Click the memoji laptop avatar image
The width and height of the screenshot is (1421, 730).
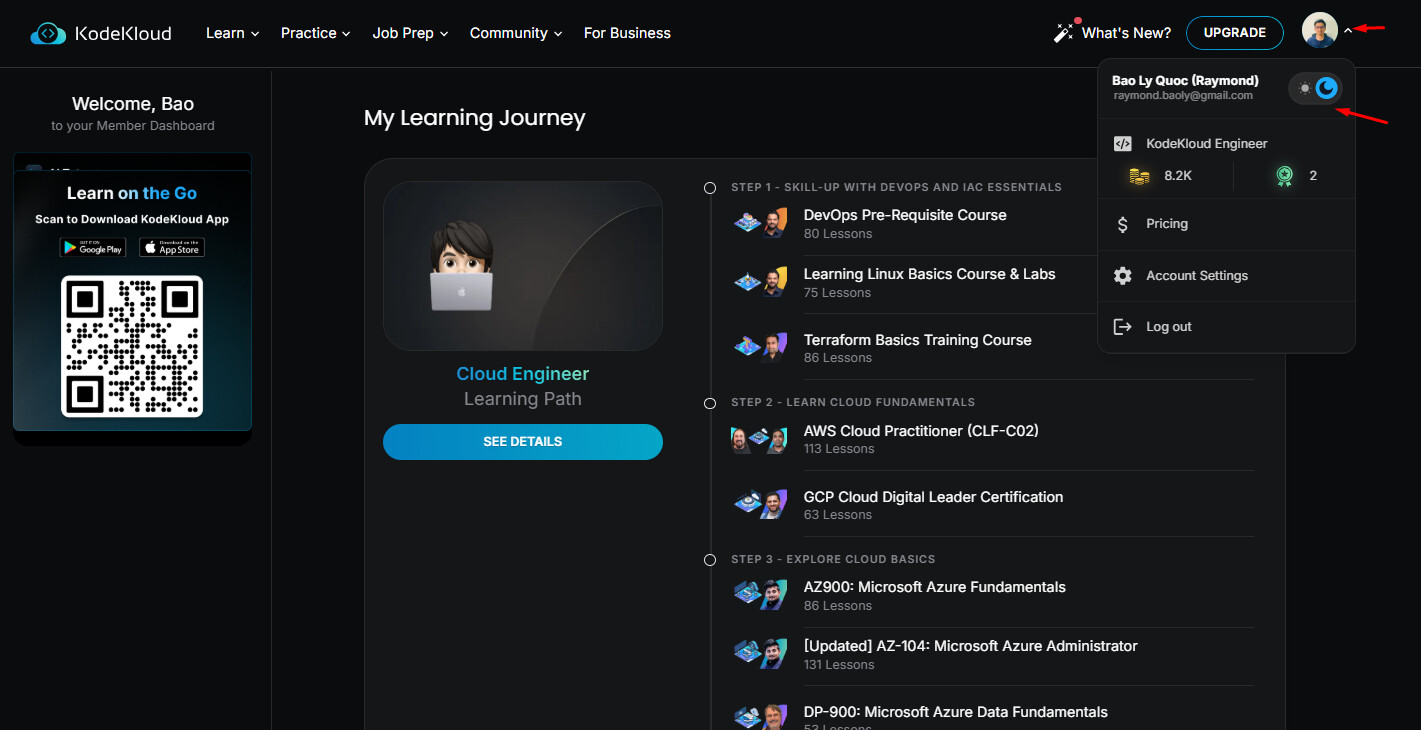461,266
